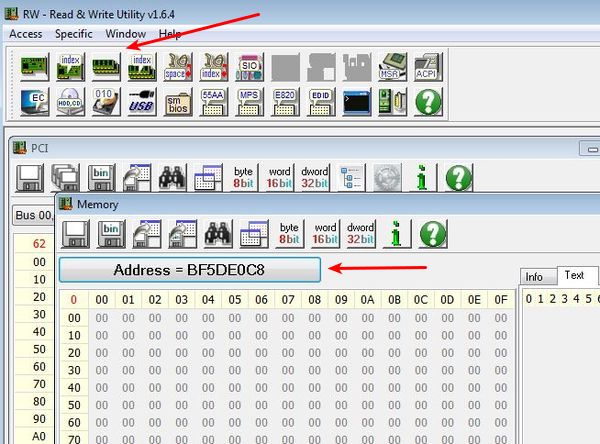Select memory cell row 00 column 00
The width and height of the screenshot is (600, 444).
(101, 318)
